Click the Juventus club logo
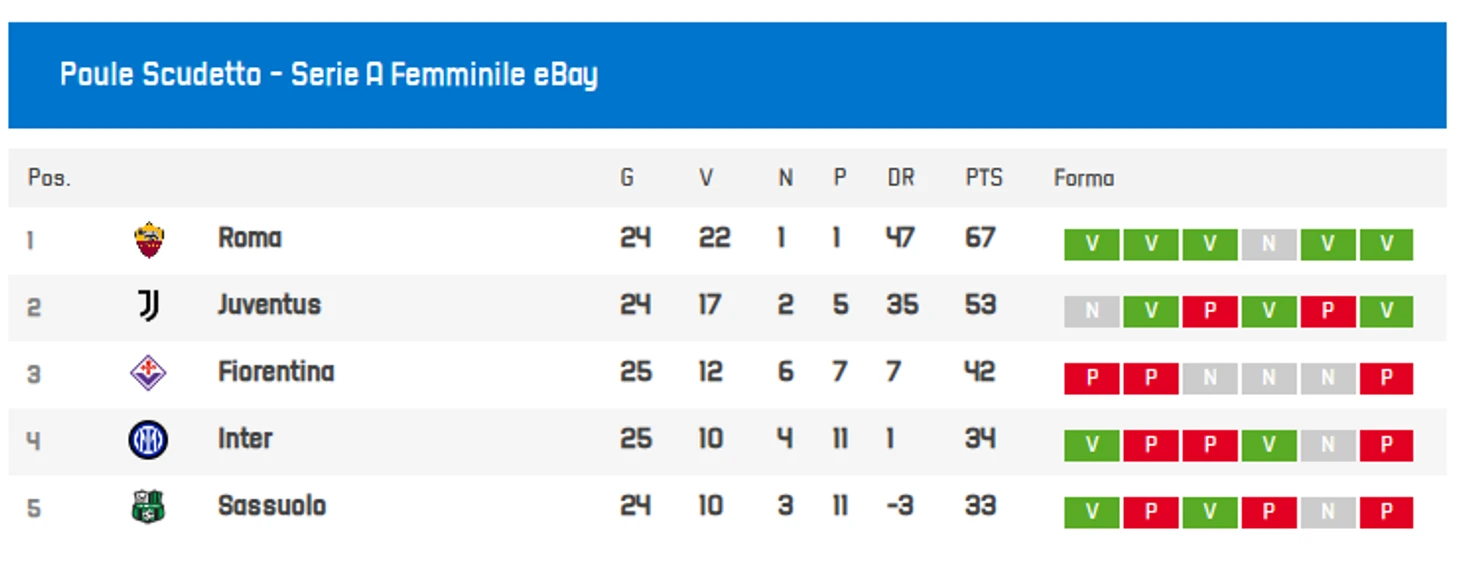This screenshot has height=567, width=1460. point(149,305)
